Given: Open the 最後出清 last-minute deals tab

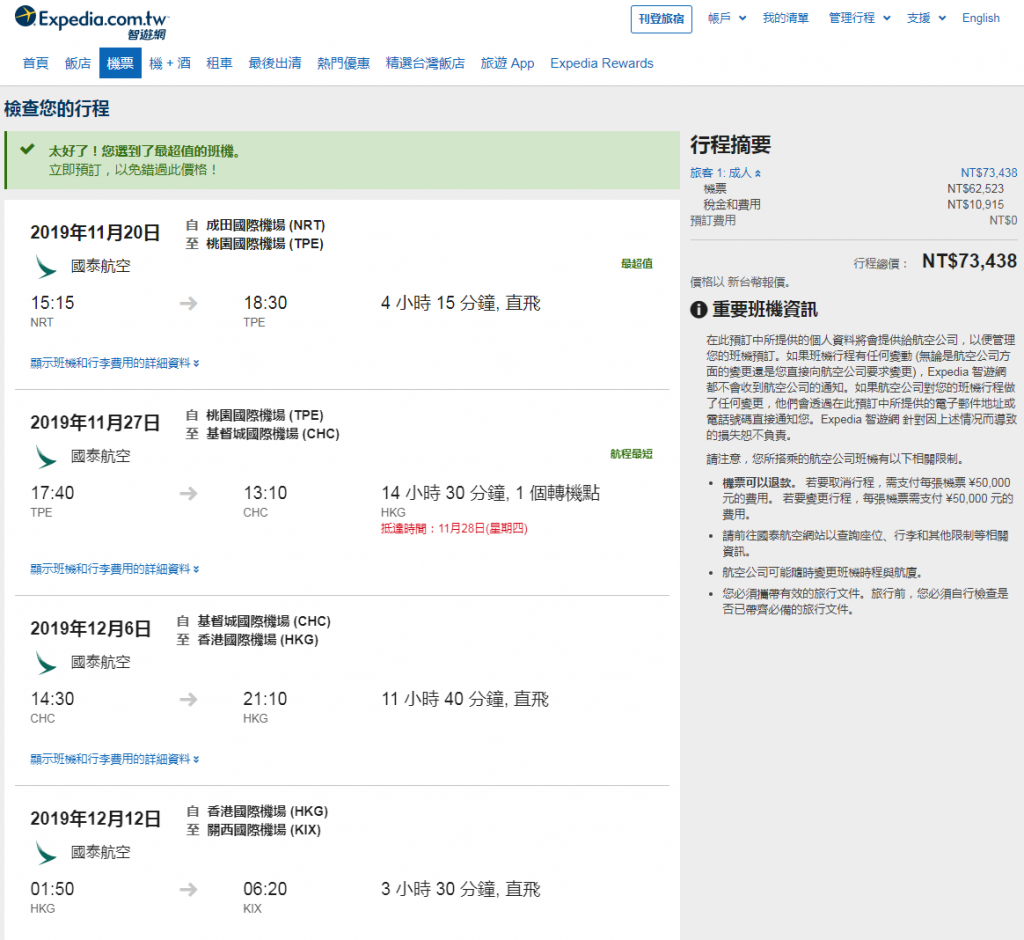Looking at the screenshot, I should [x=275, y=63].
